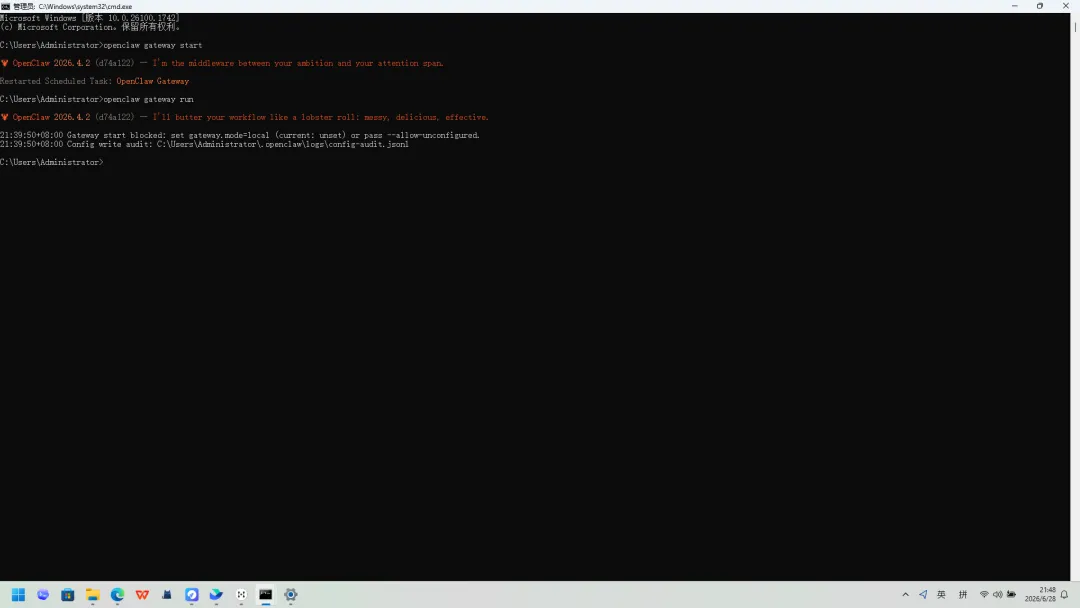This screenshot has height=608, width=1080.
Task: Click the 'openclaw gateway start' command line
Action: (101, 45)
